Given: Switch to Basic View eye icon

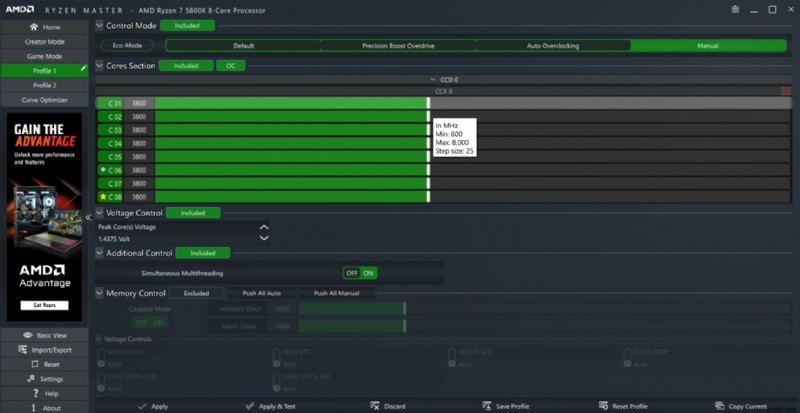Looking at the screenshot, I should [28, 335].
